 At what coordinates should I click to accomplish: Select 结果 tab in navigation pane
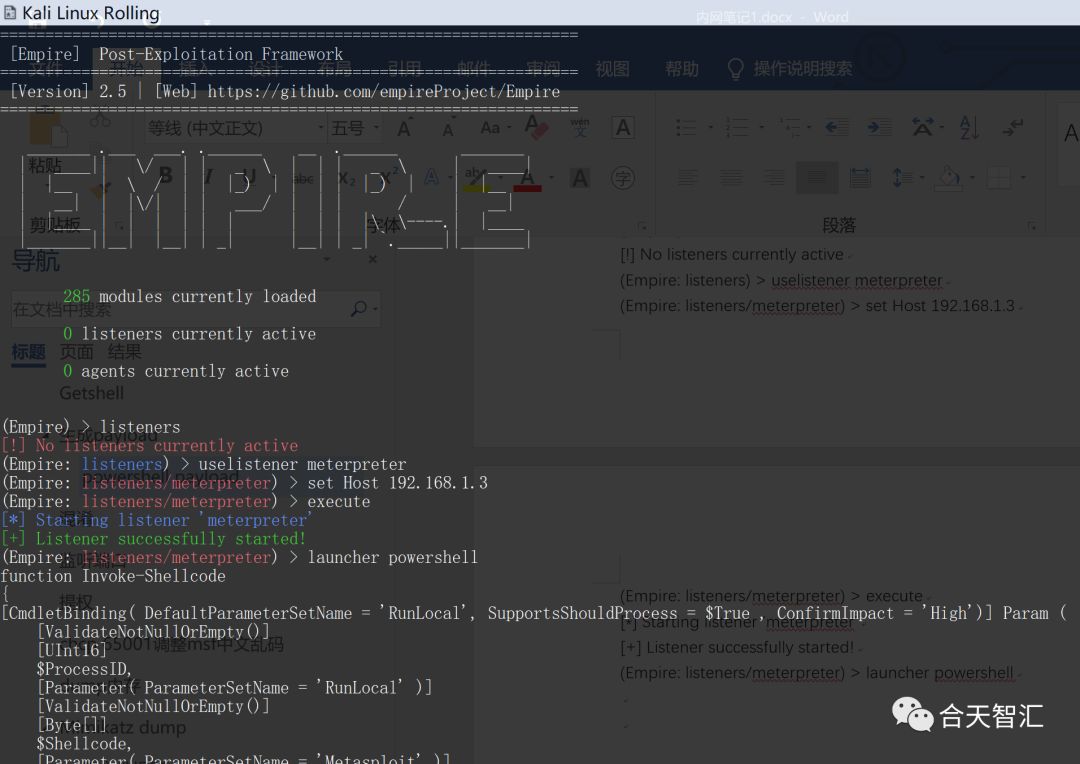pyautogui.click(x=125, y=352)
